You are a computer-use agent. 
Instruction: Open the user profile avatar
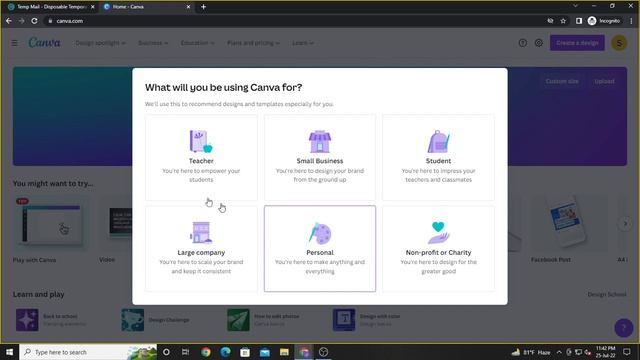pos(619,43)
